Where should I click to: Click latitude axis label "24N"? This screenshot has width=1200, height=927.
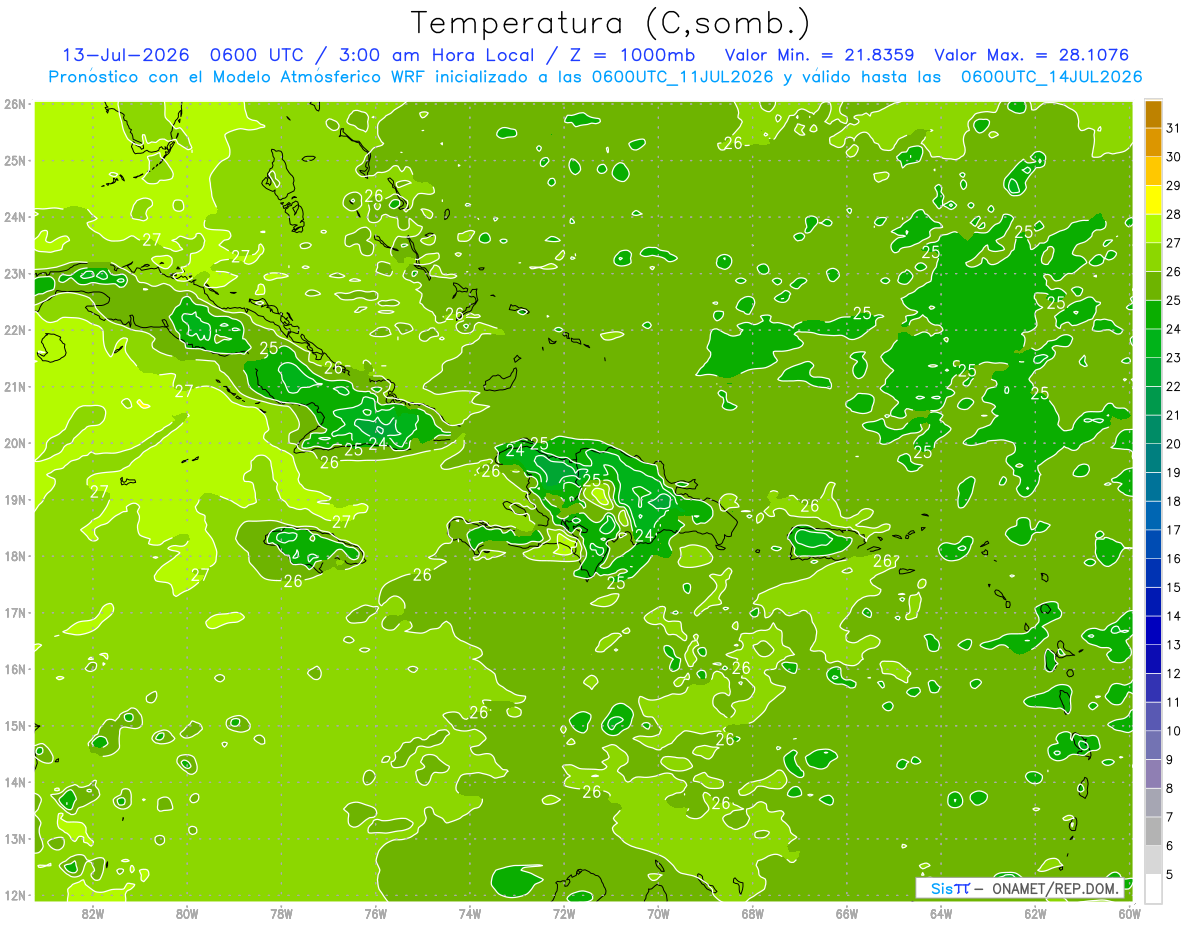tap(14, 217)
